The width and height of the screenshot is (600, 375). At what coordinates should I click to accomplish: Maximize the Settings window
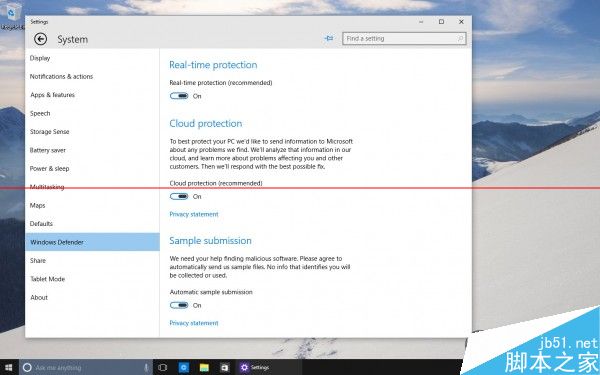[441, 22]
